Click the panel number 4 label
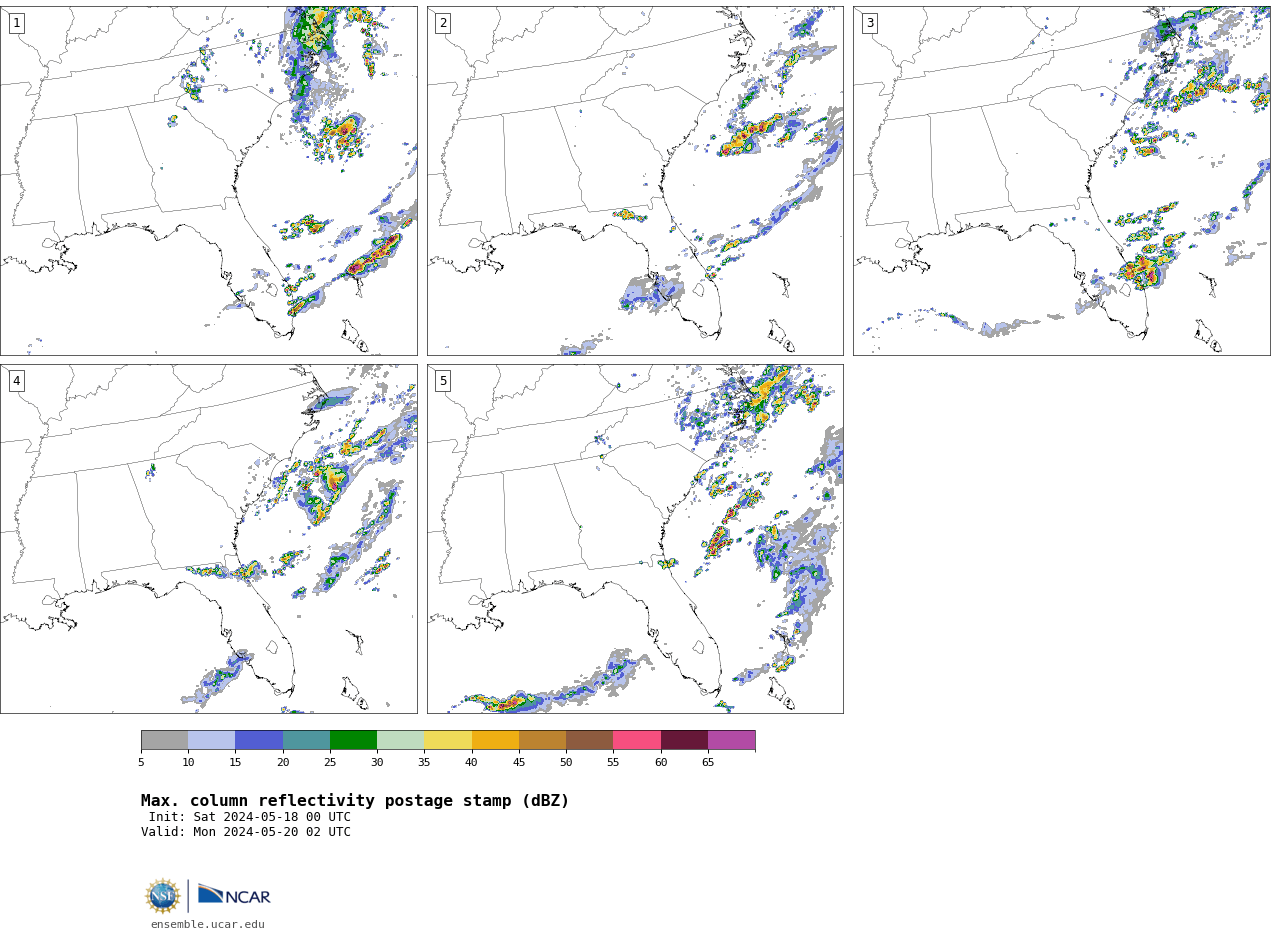The width and height of the screenshot is (1280, 936). tap(16, 381)
